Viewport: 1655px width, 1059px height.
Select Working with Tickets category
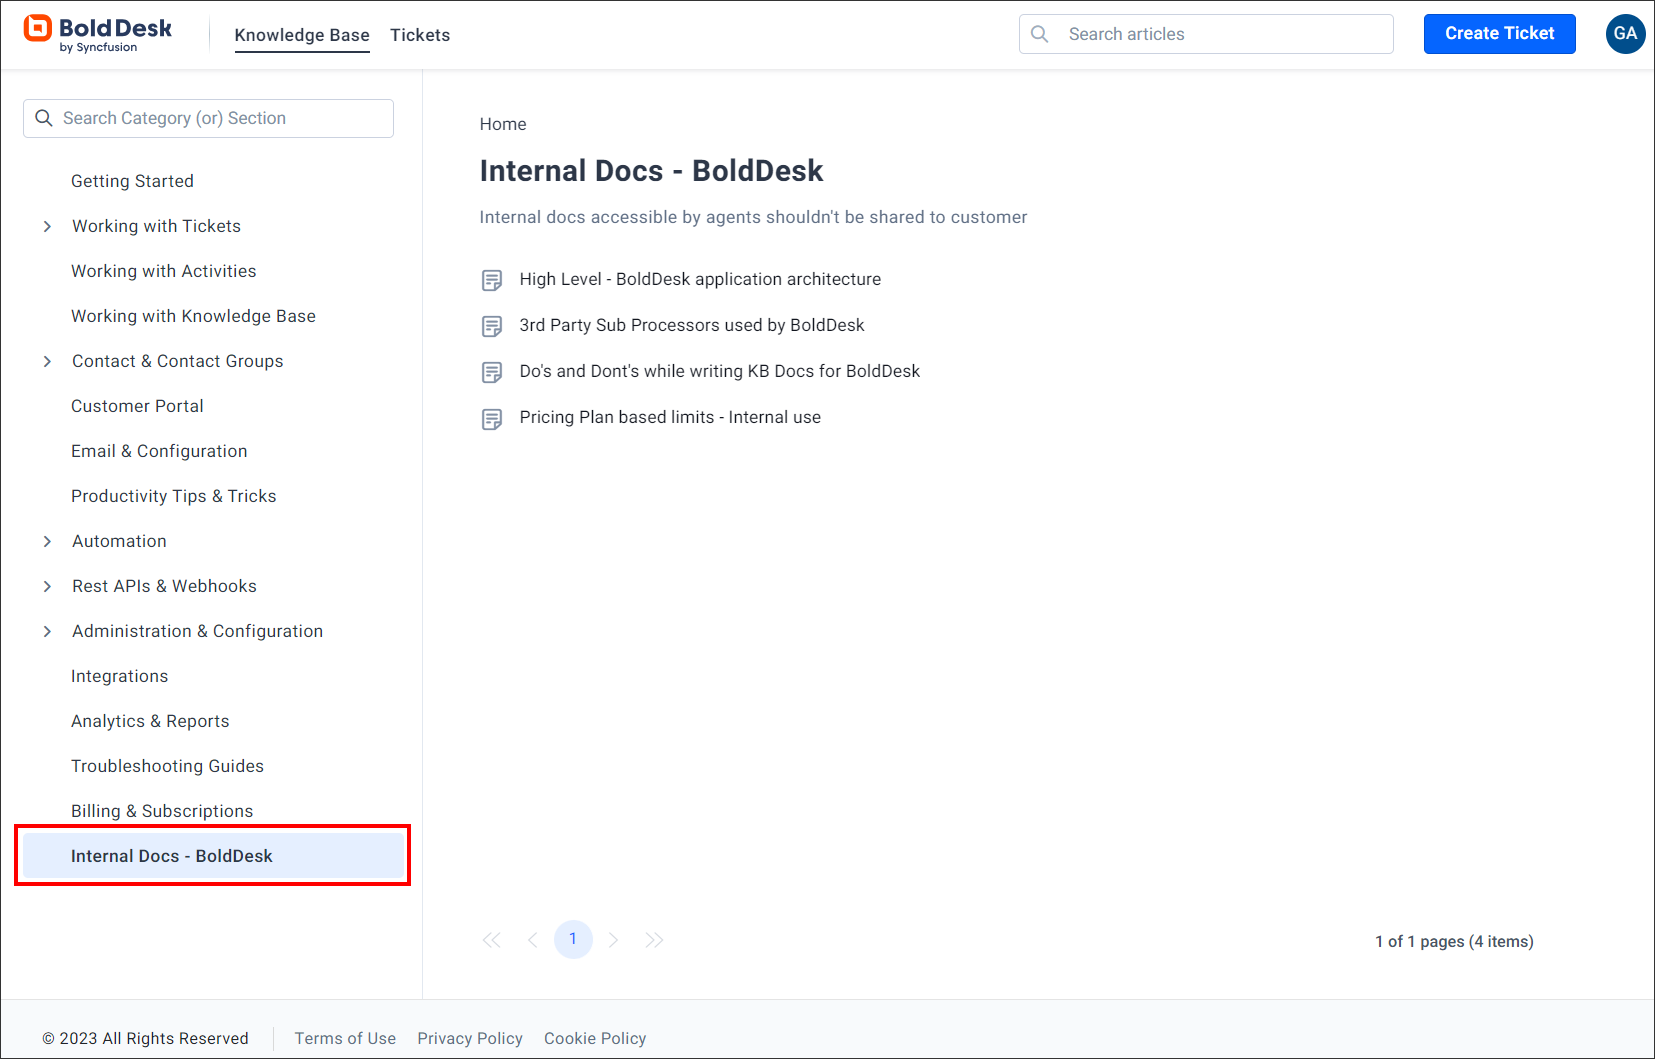(156, 226)
